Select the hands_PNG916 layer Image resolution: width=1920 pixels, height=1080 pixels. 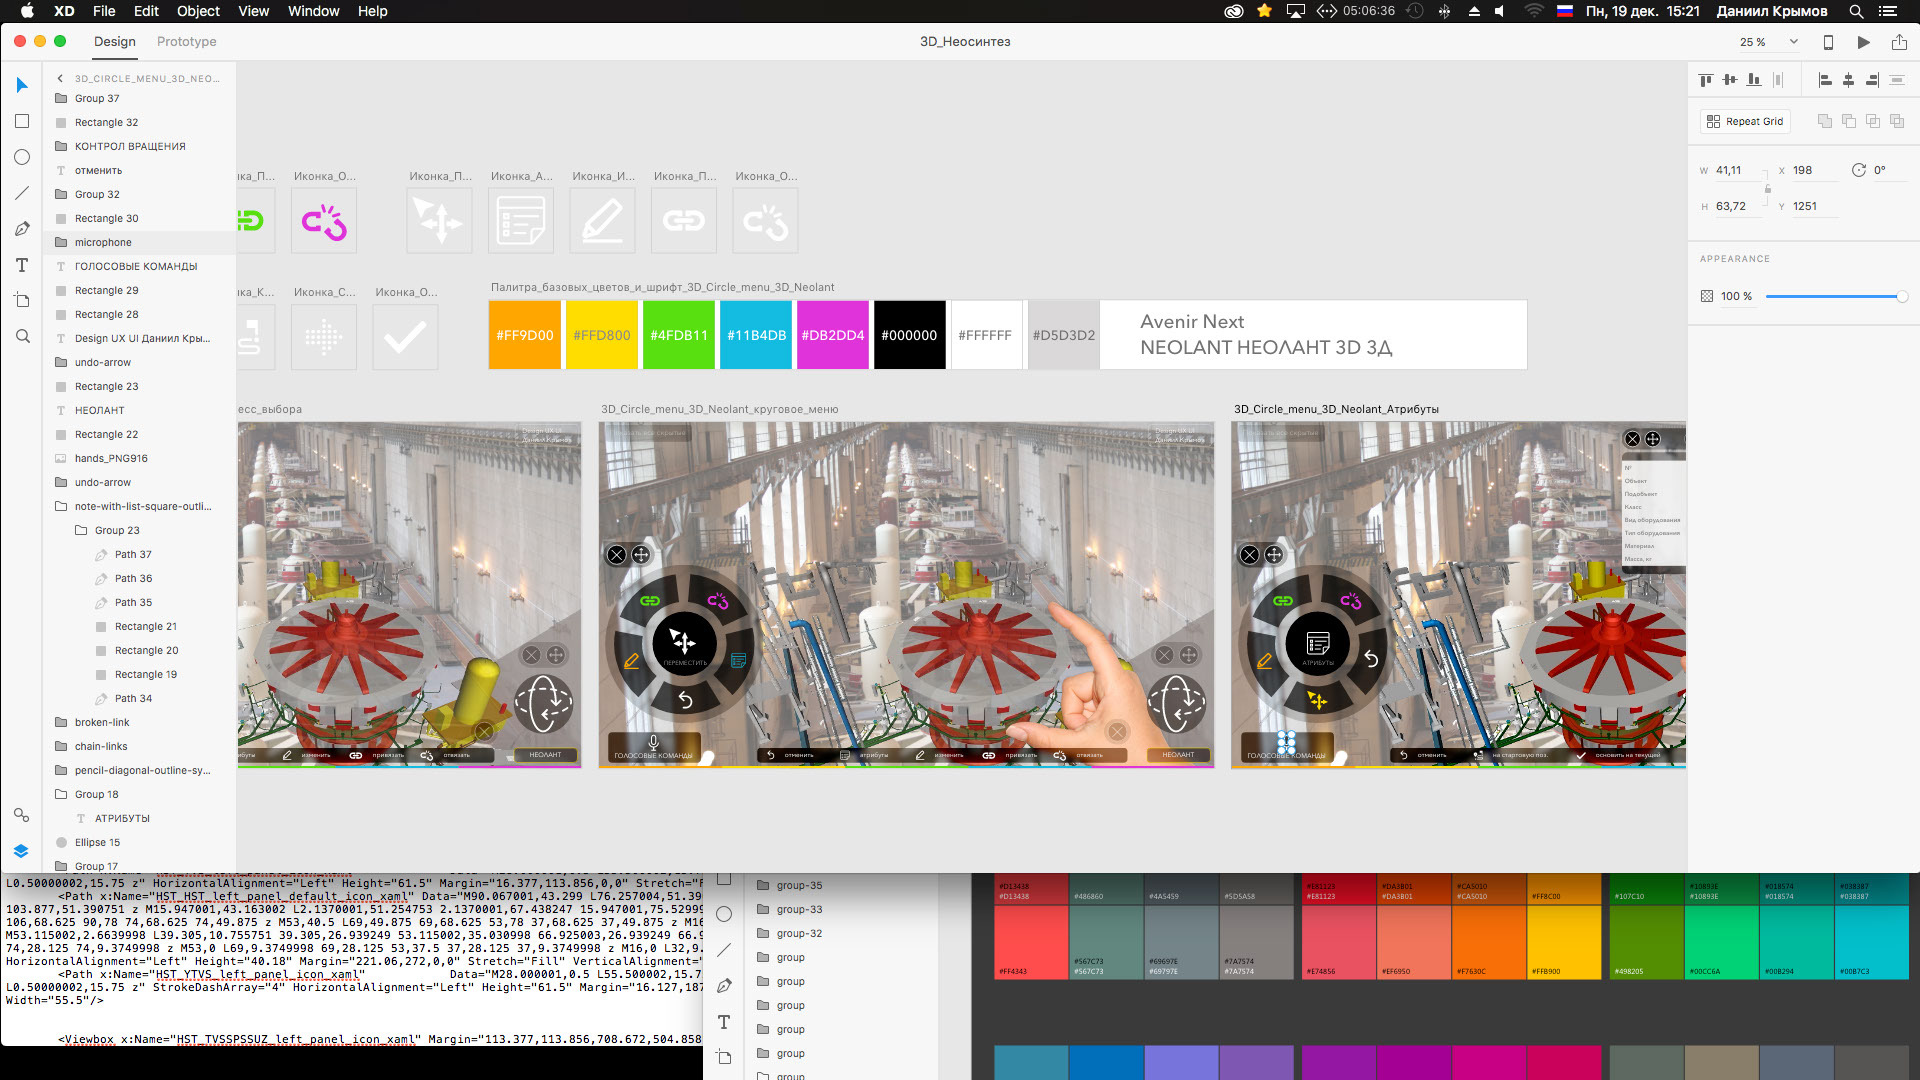click(x=140, y=458)
